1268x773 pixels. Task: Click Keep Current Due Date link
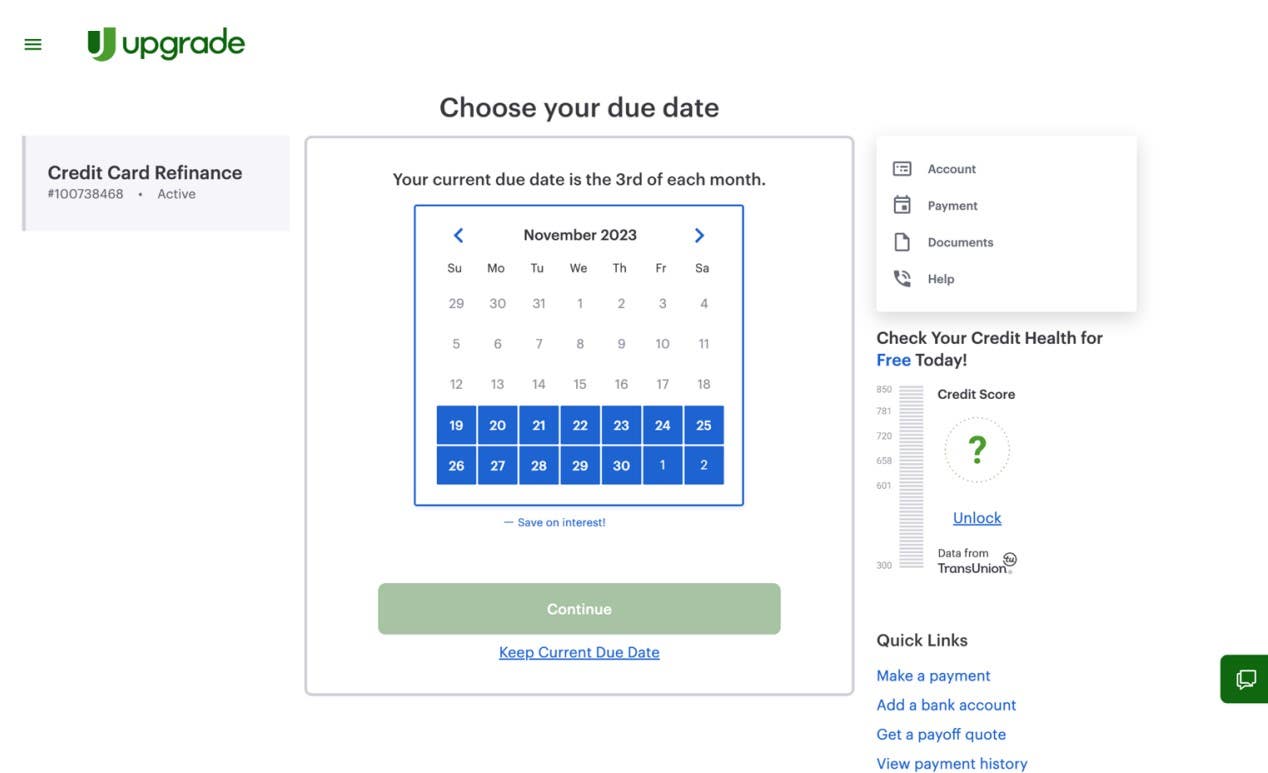coord(579,652)
